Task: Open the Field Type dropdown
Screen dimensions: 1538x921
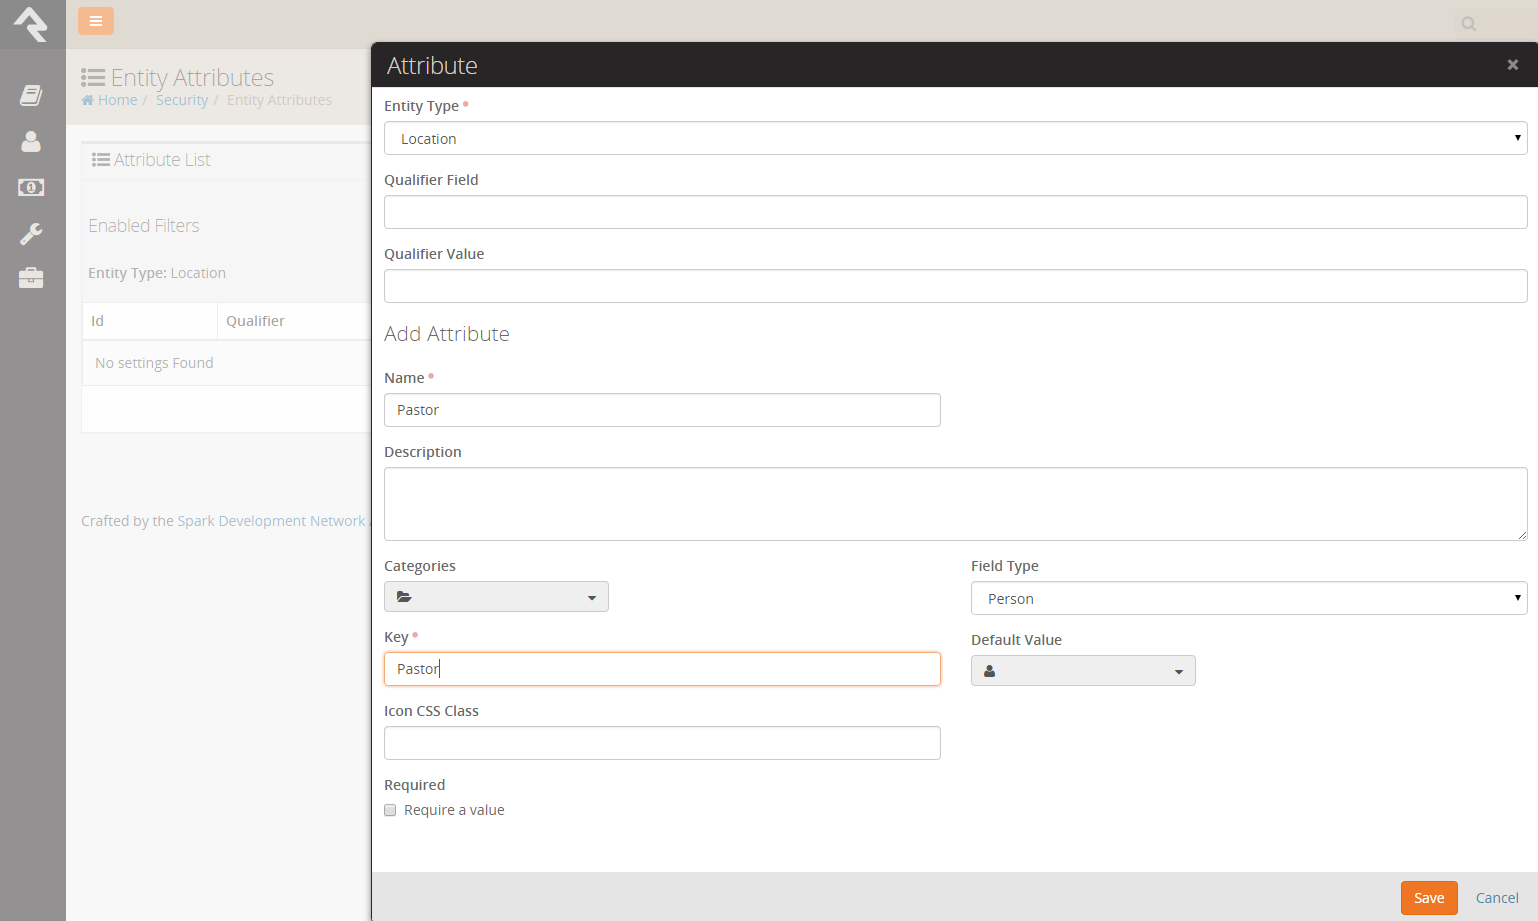Action: 1248,599
